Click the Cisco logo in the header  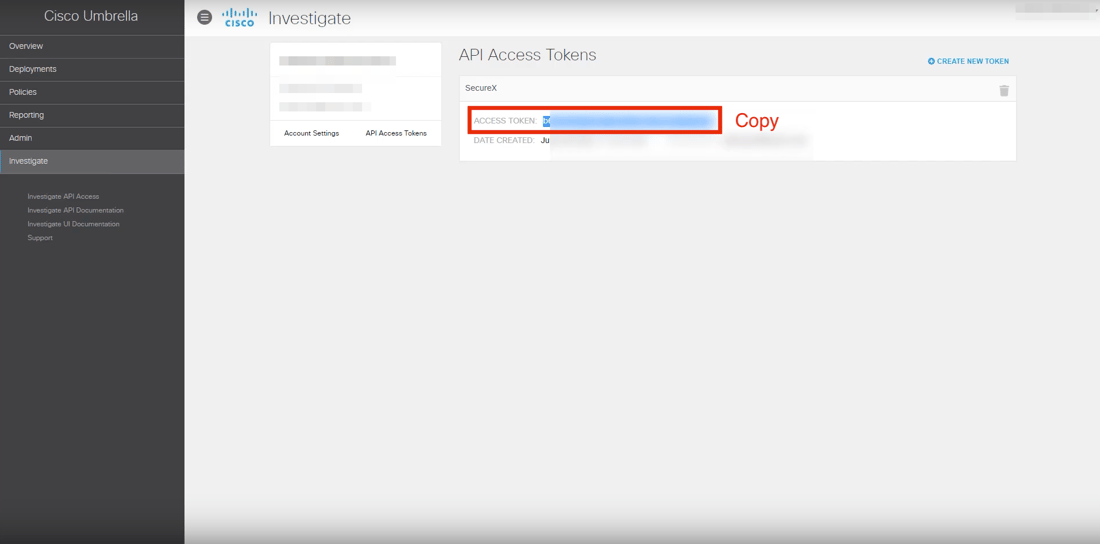tap(239, 18)
